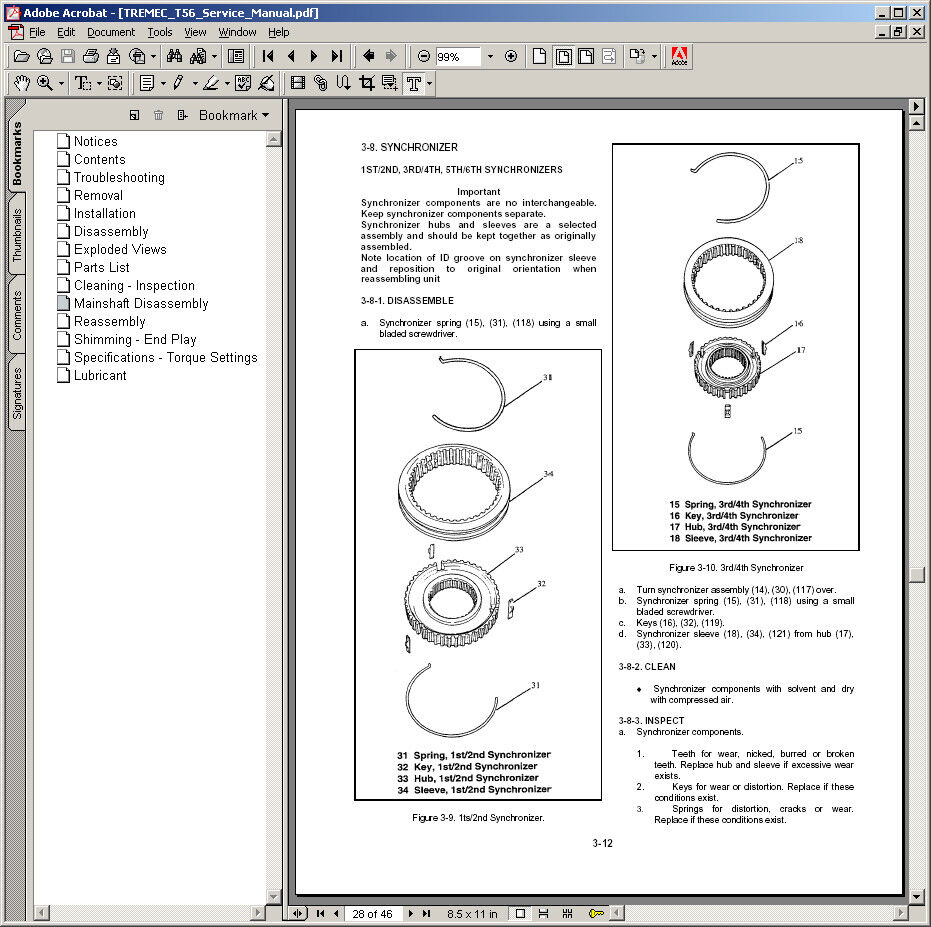Select the Movie tool filmstrip icon

(x=298, y=83)
